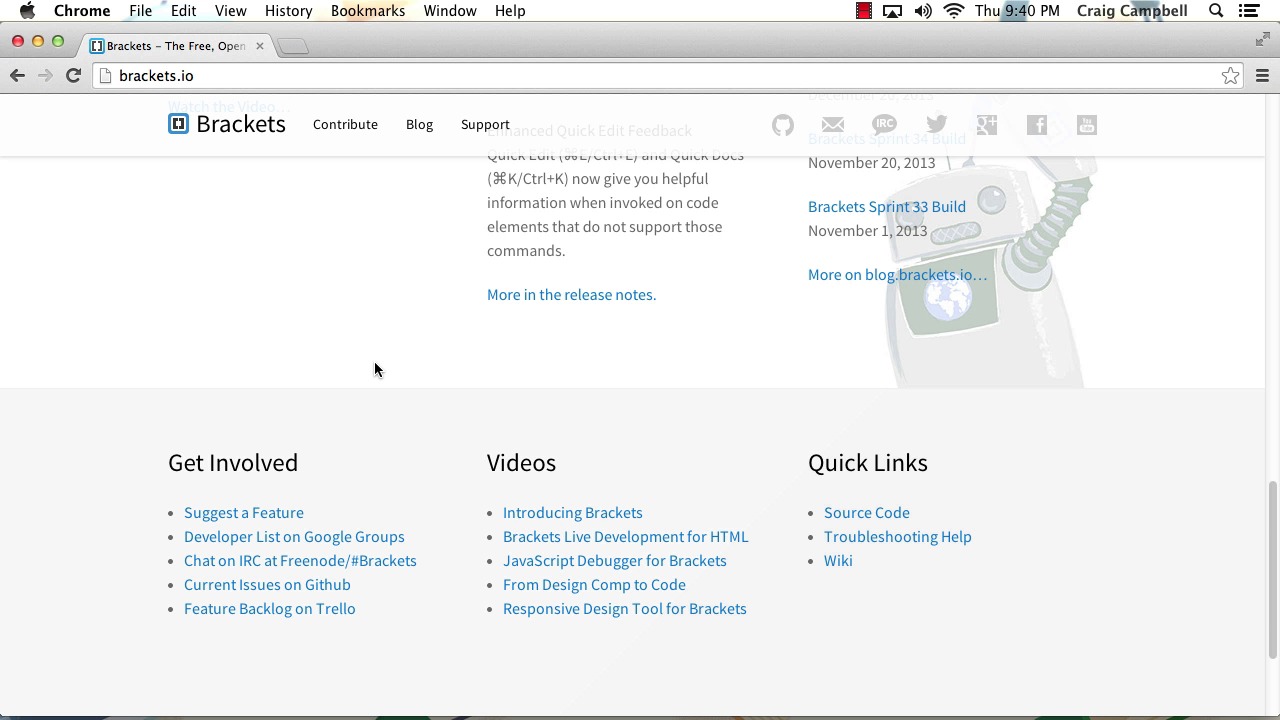Screen dimensions: 1280x720
Task: Open the IRC chat bubble icon
Action: click(884, 125)
